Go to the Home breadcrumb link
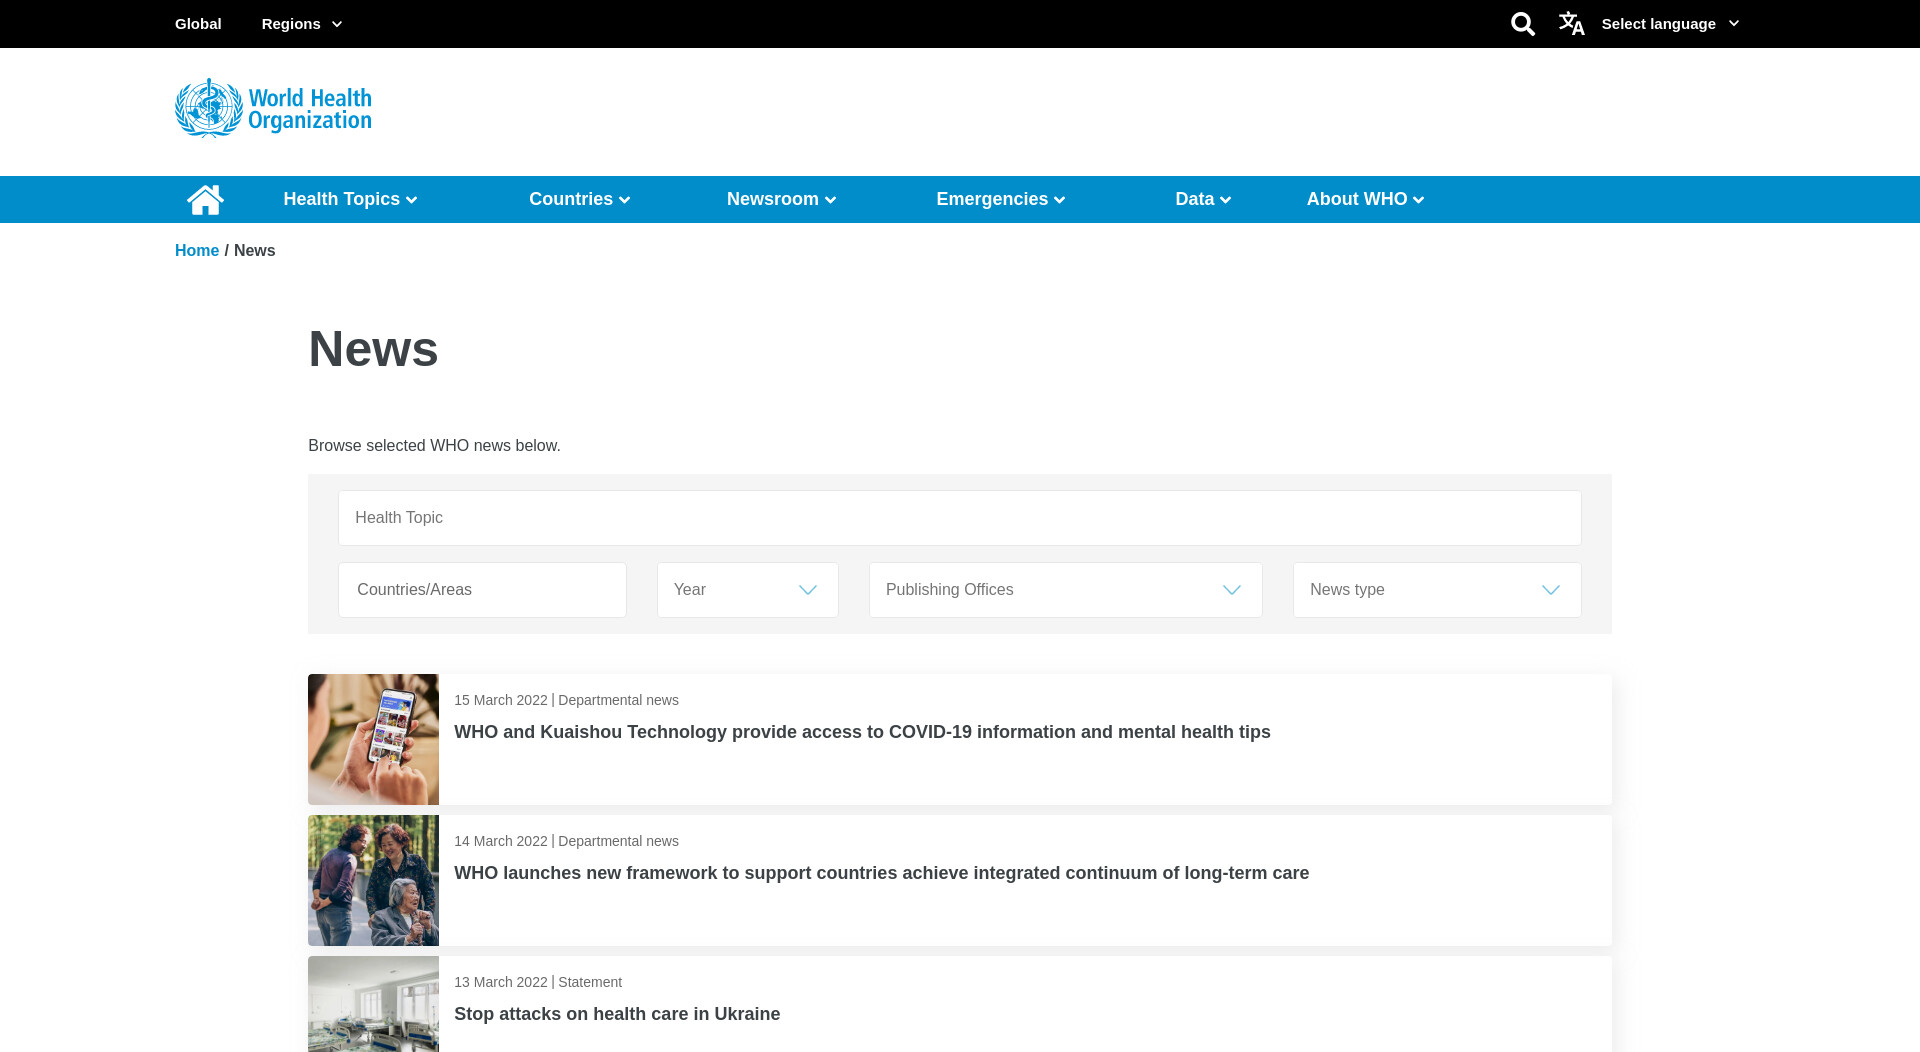The width and height of the screenshot is (1920, 1052). (197, 251)
